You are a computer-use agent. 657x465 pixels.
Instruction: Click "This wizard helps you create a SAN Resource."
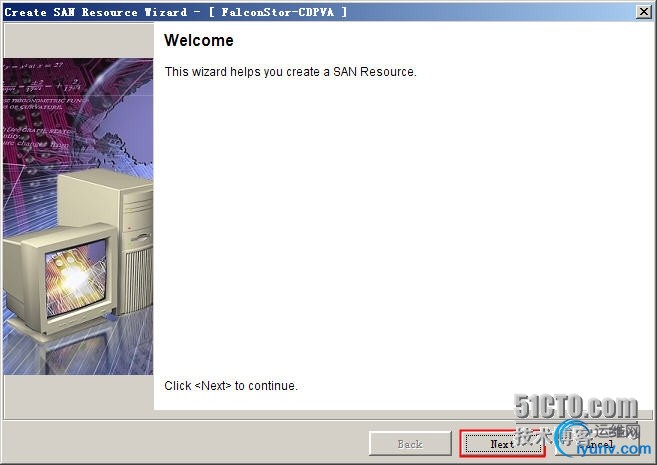(x=290, y=72)
